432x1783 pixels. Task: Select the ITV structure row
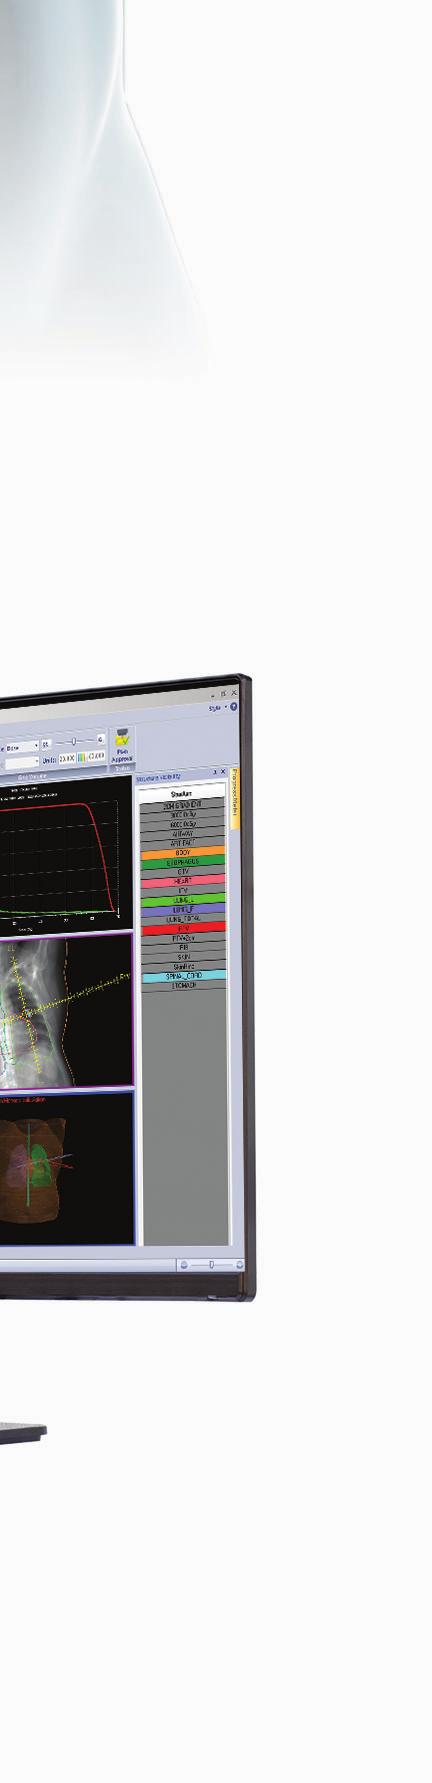pos(184,890)
